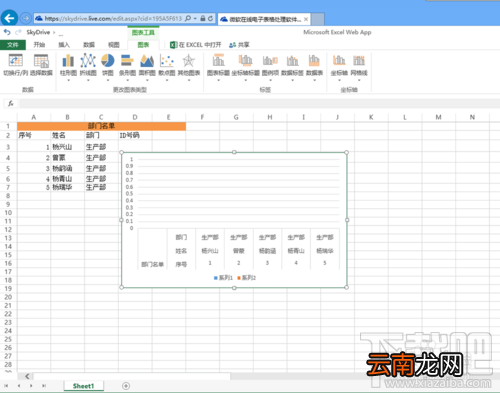500x393 pixels.
Task: Select row header 10
Action: click(8, 213)
